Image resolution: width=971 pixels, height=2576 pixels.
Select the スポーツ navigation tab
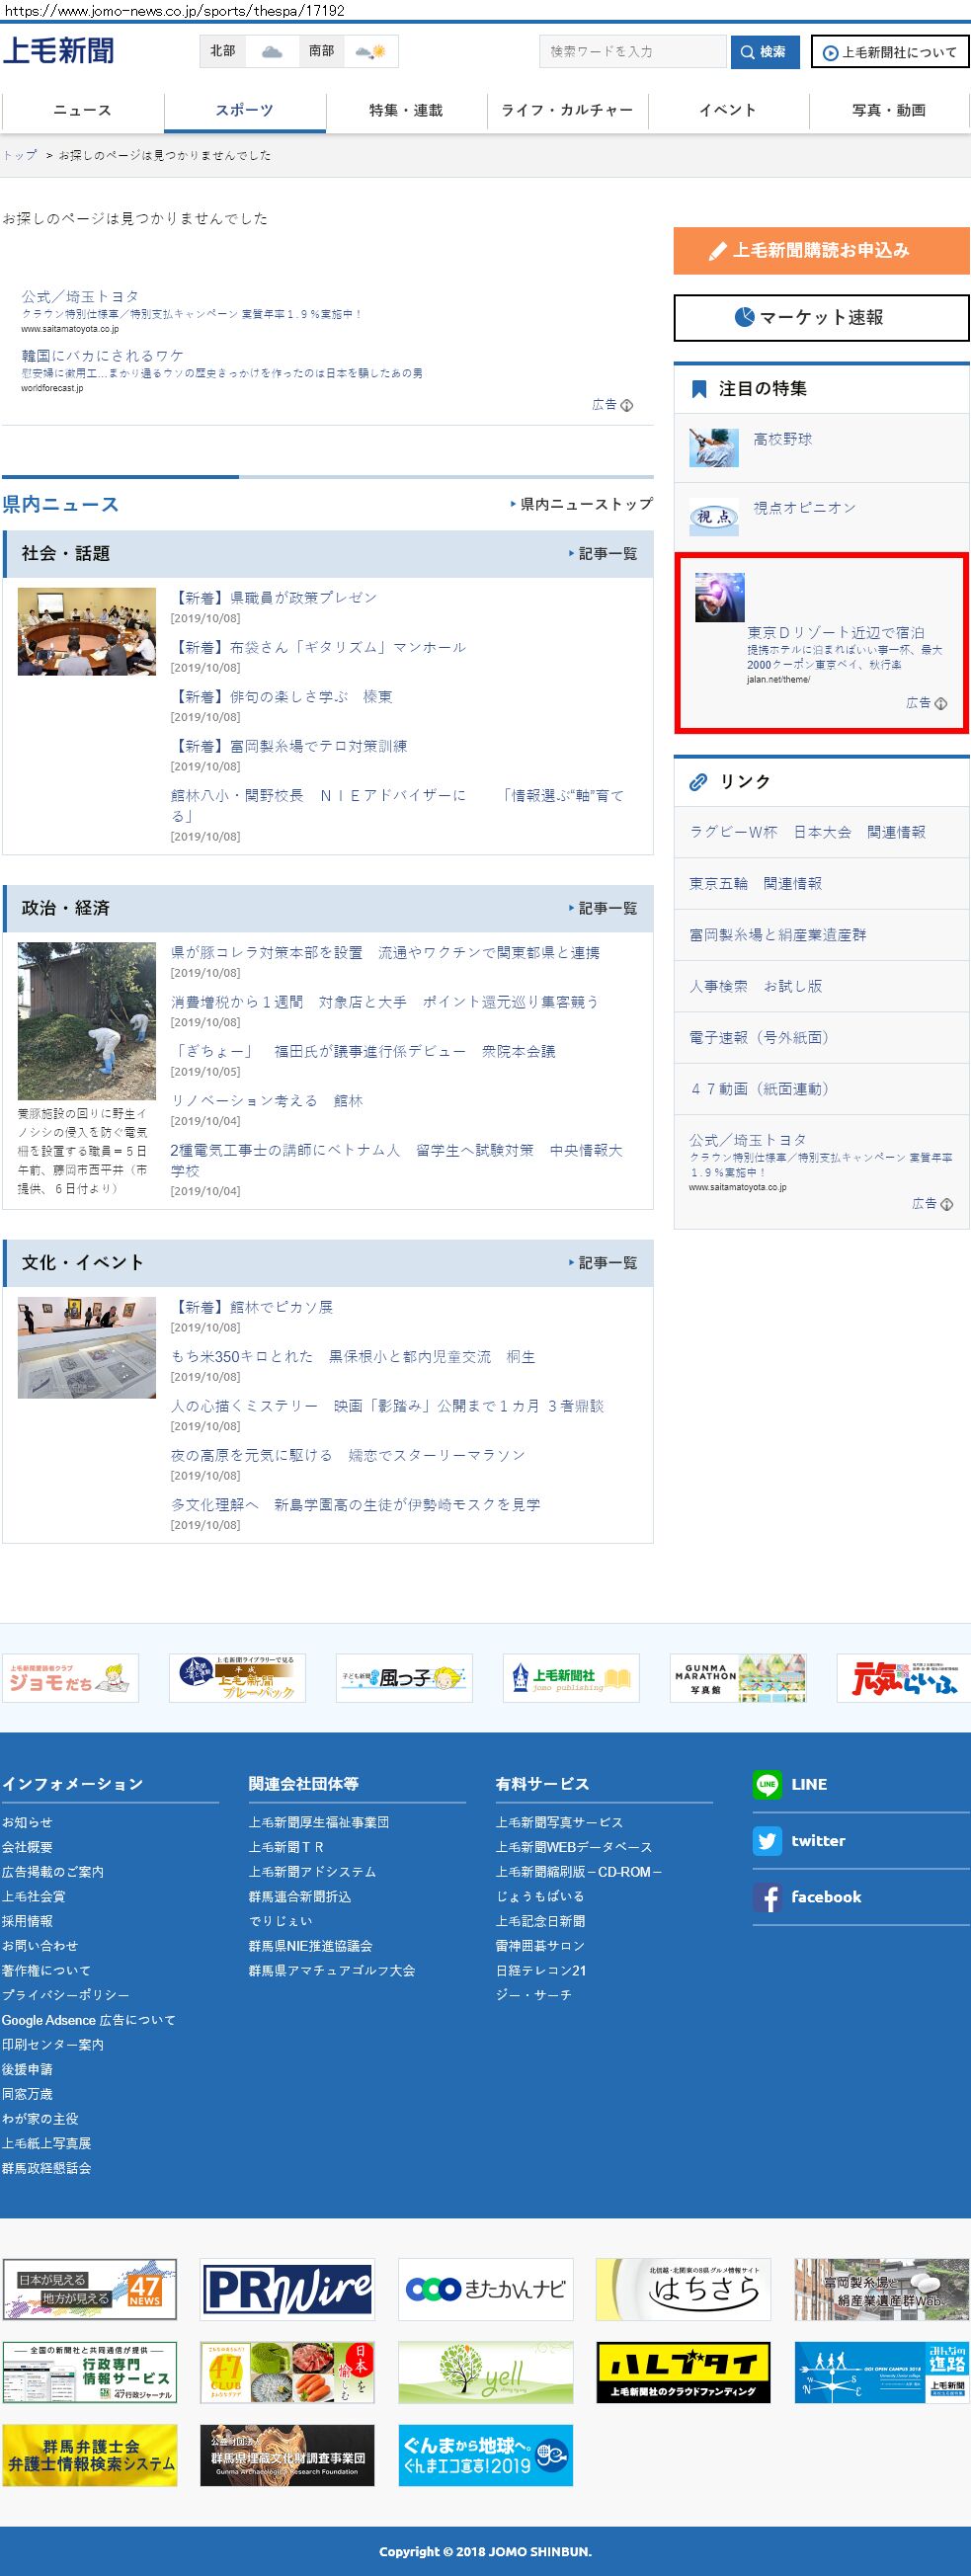coord(245,110)
